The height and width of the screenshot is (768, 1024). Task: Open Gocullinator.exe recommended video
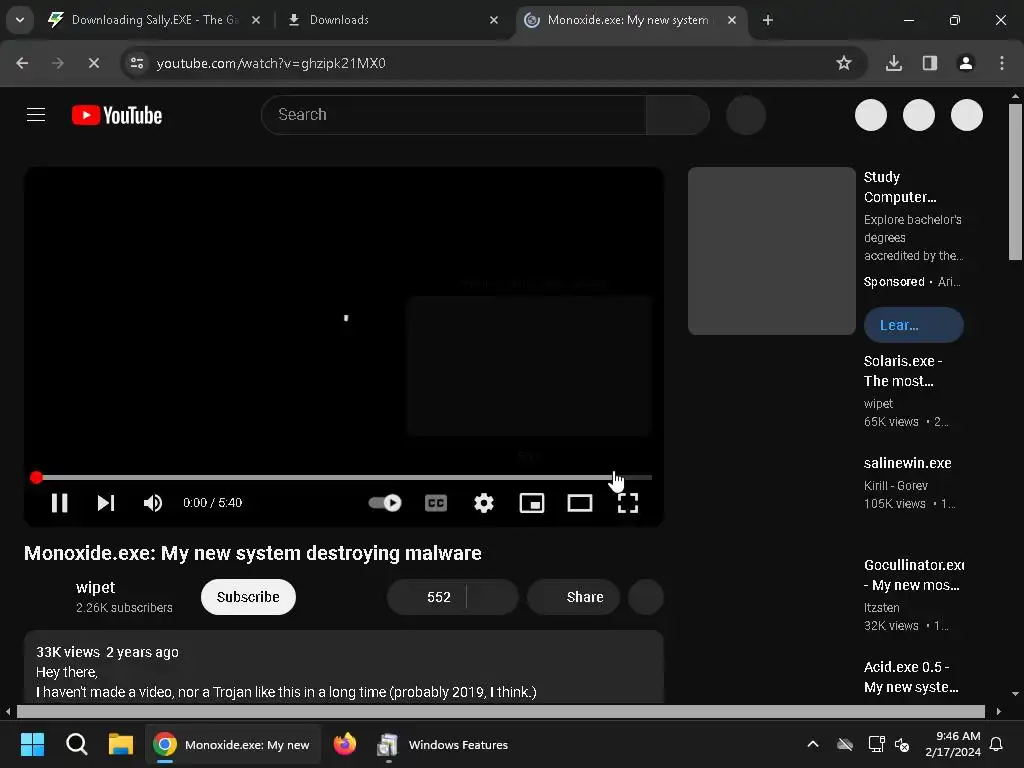(913, 575)
